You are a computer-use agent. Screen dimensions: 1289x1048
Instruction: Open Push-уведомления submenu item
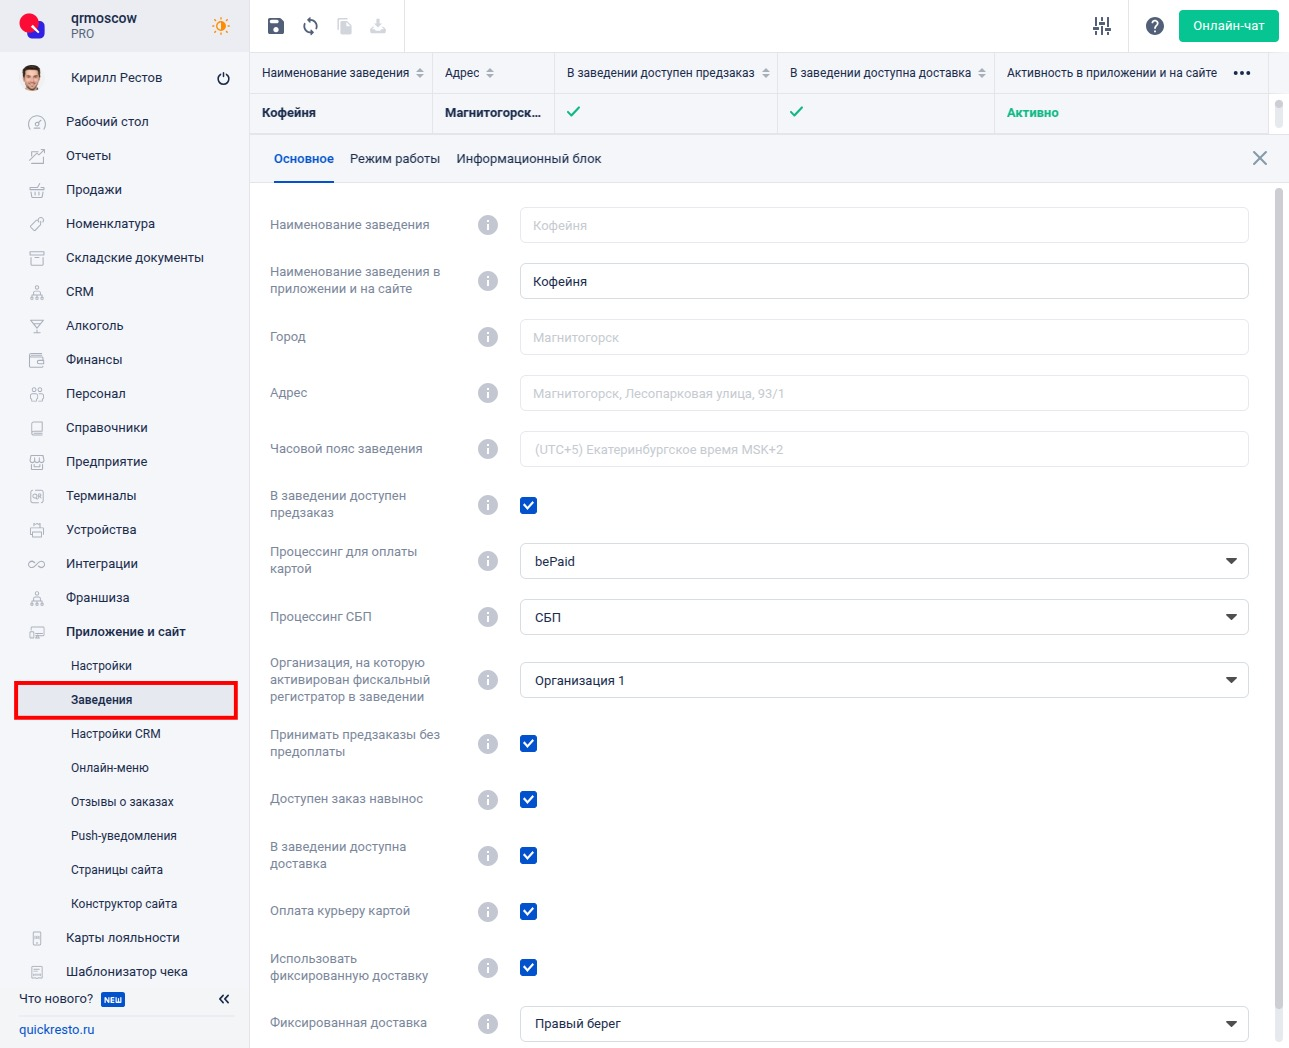pos(125,836)
